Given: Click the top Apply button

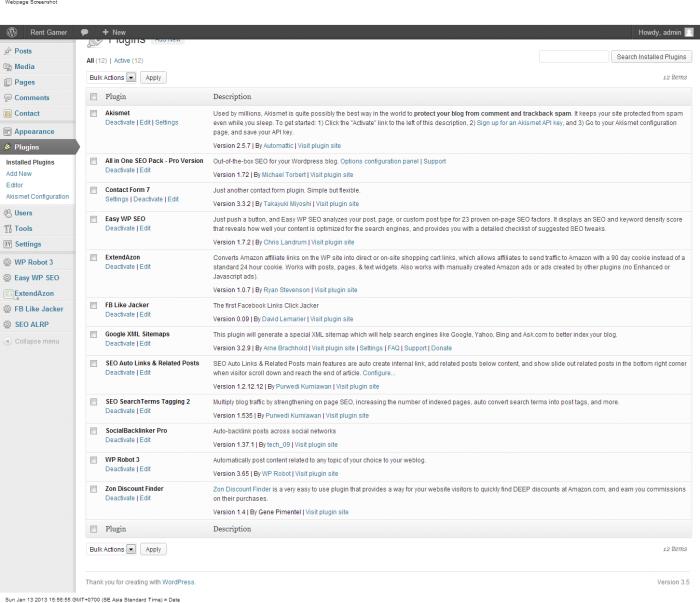Looking at the screenshot, I should pos(153,78).
